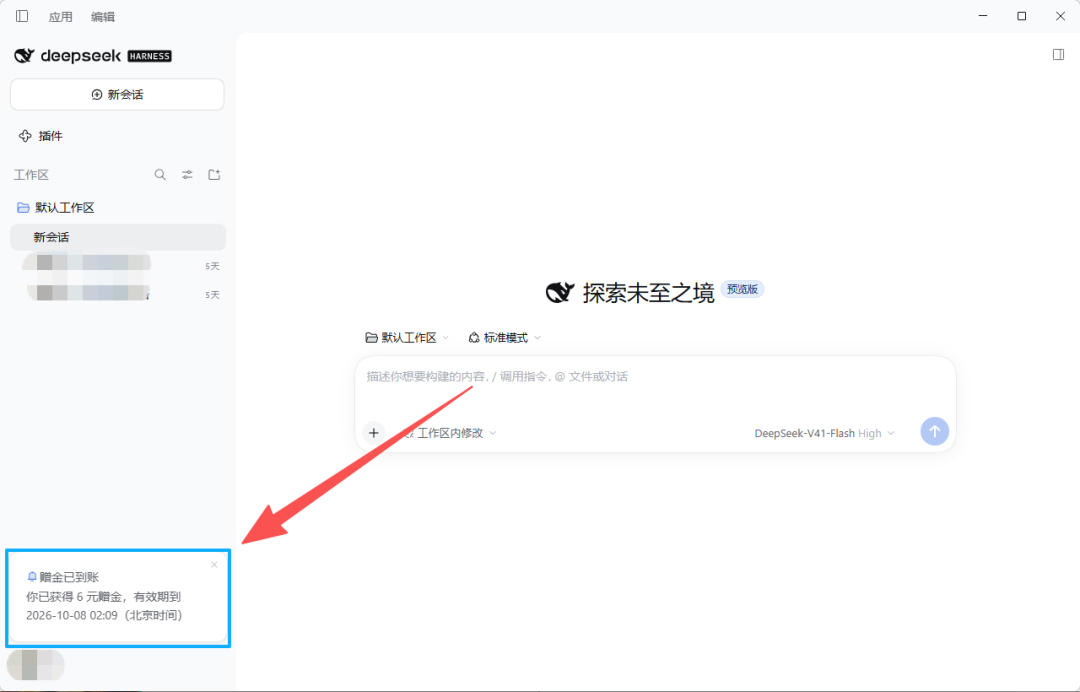Open the 编辑 menu
1080x692 pixels.
click(x=103, y=17)
